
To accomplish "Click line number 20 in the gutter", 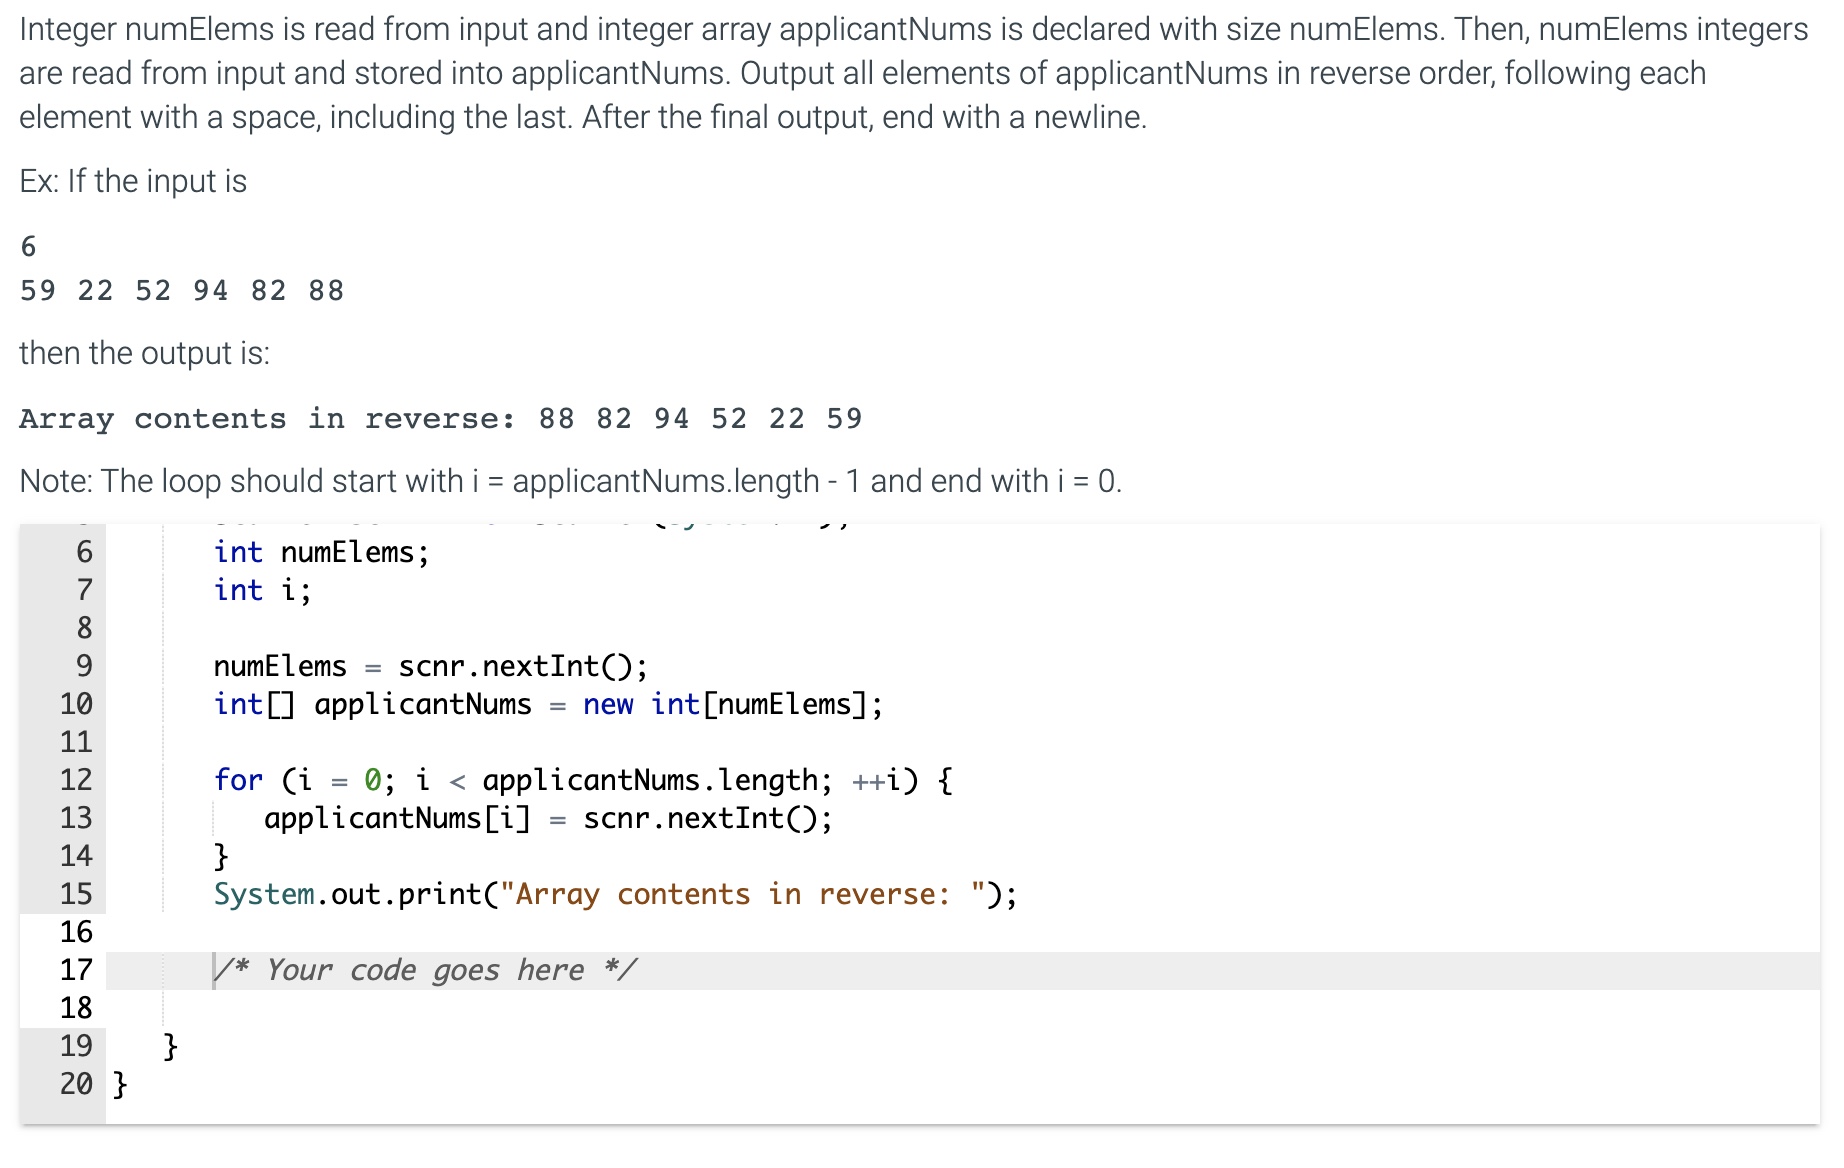I will pyautogui.click(x=76, y=1084).
